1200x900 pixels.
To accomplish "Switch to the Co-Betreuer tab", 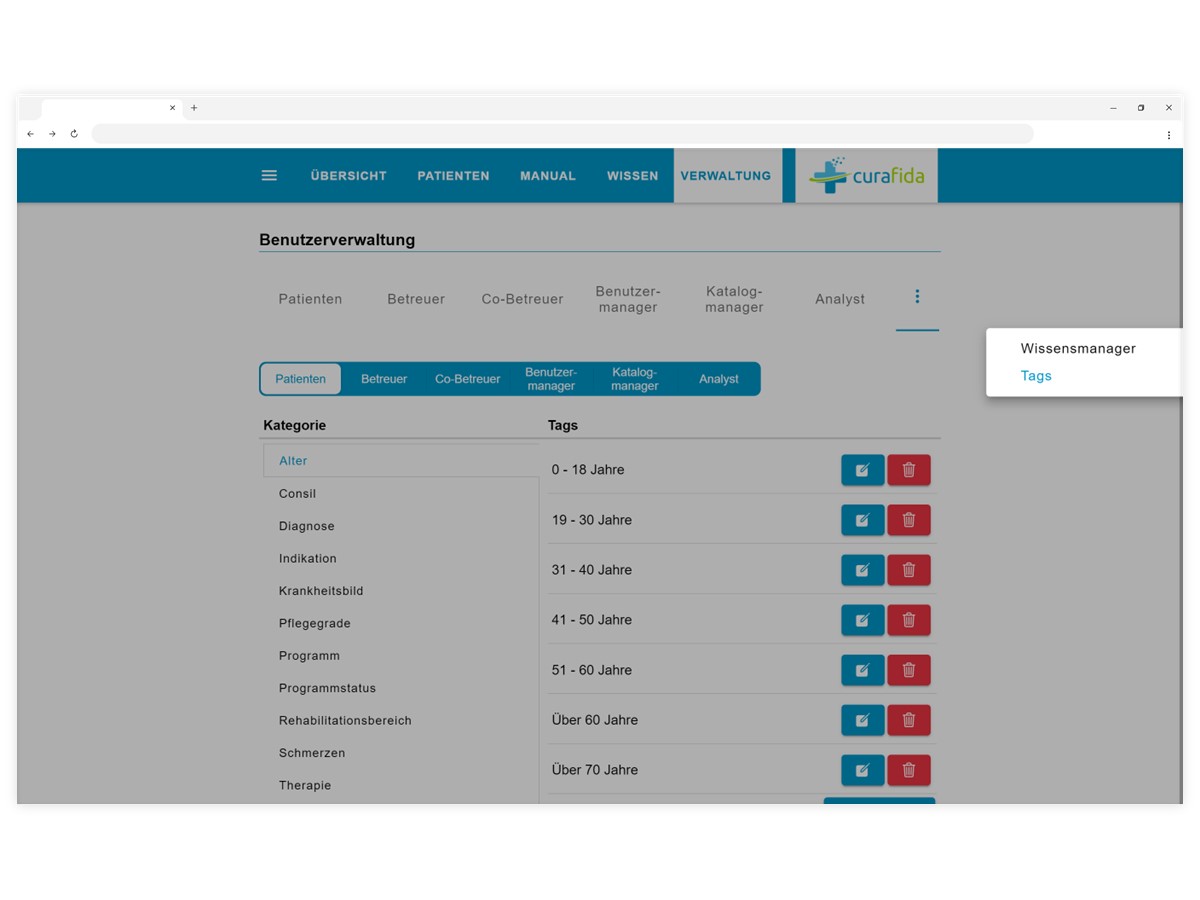I will click(x=522, y=299).
